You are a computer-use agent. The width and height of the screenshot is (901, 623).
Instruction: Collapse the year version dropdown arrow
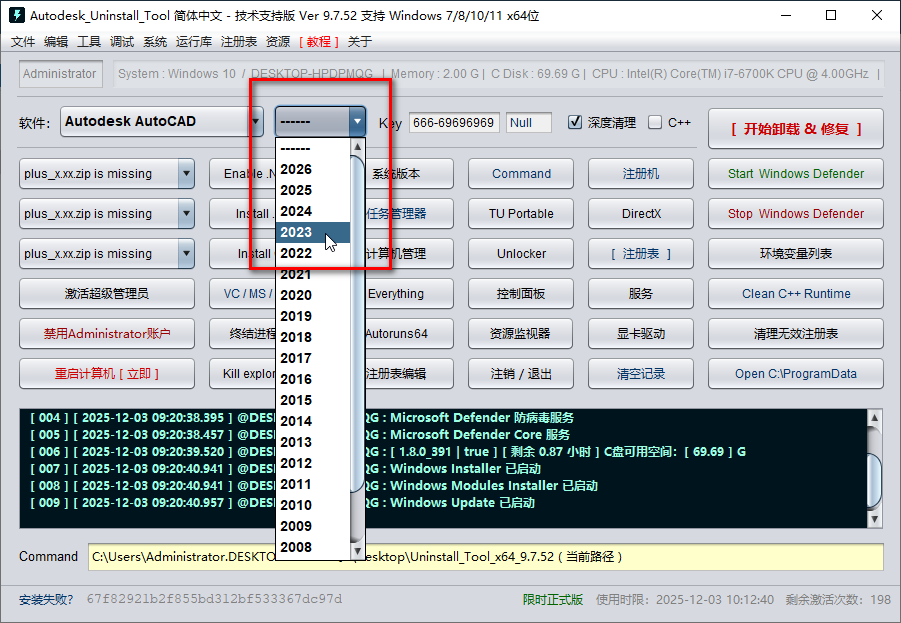pos(357,121)
